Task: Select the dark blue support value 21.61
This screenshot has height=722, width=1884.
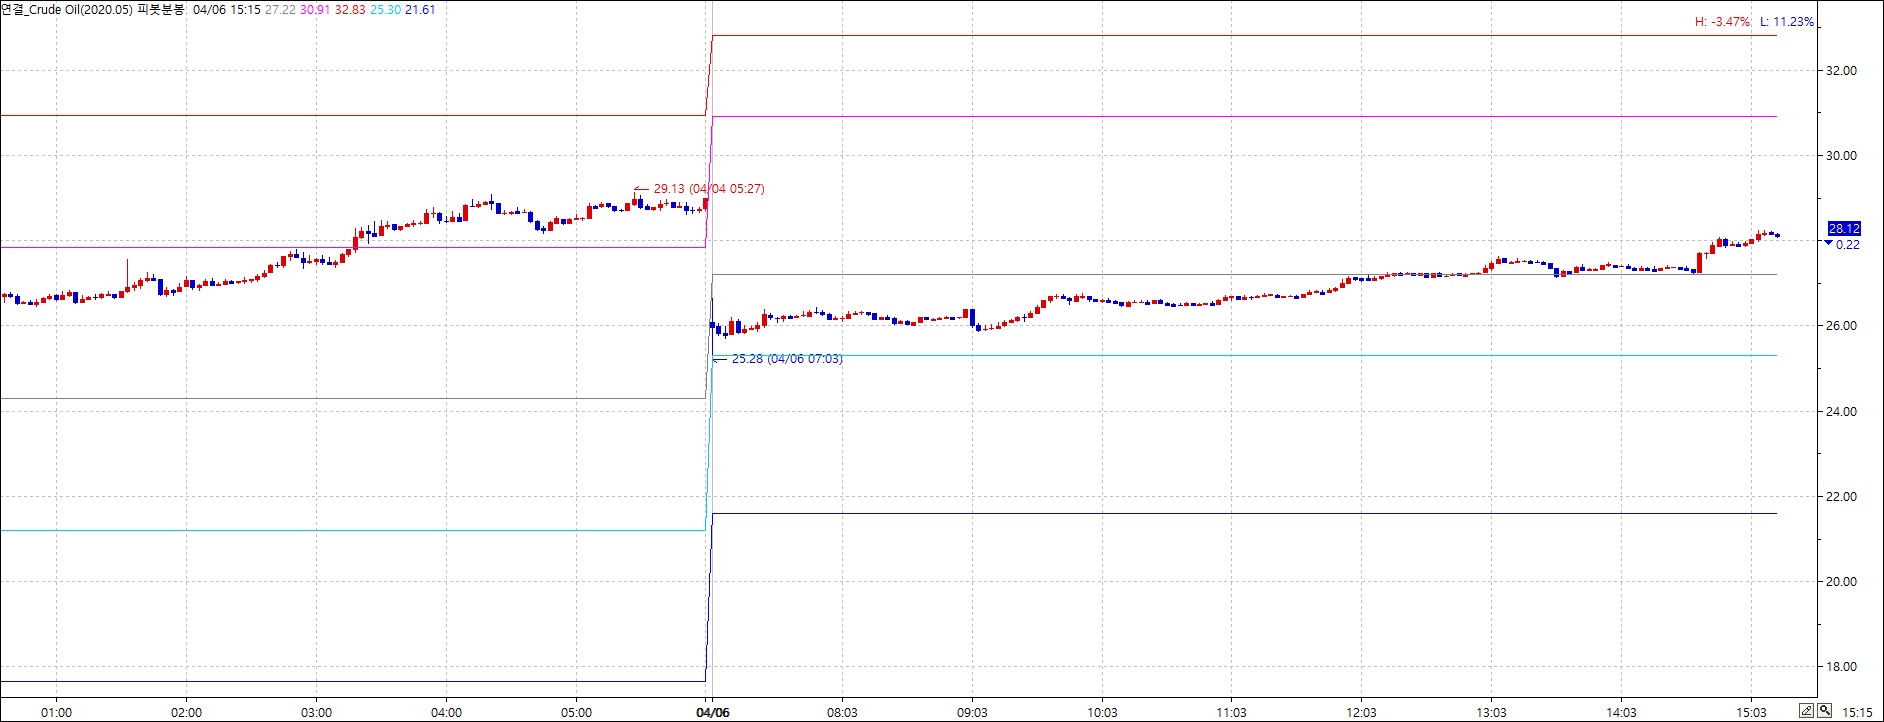Action: [420, 10]
